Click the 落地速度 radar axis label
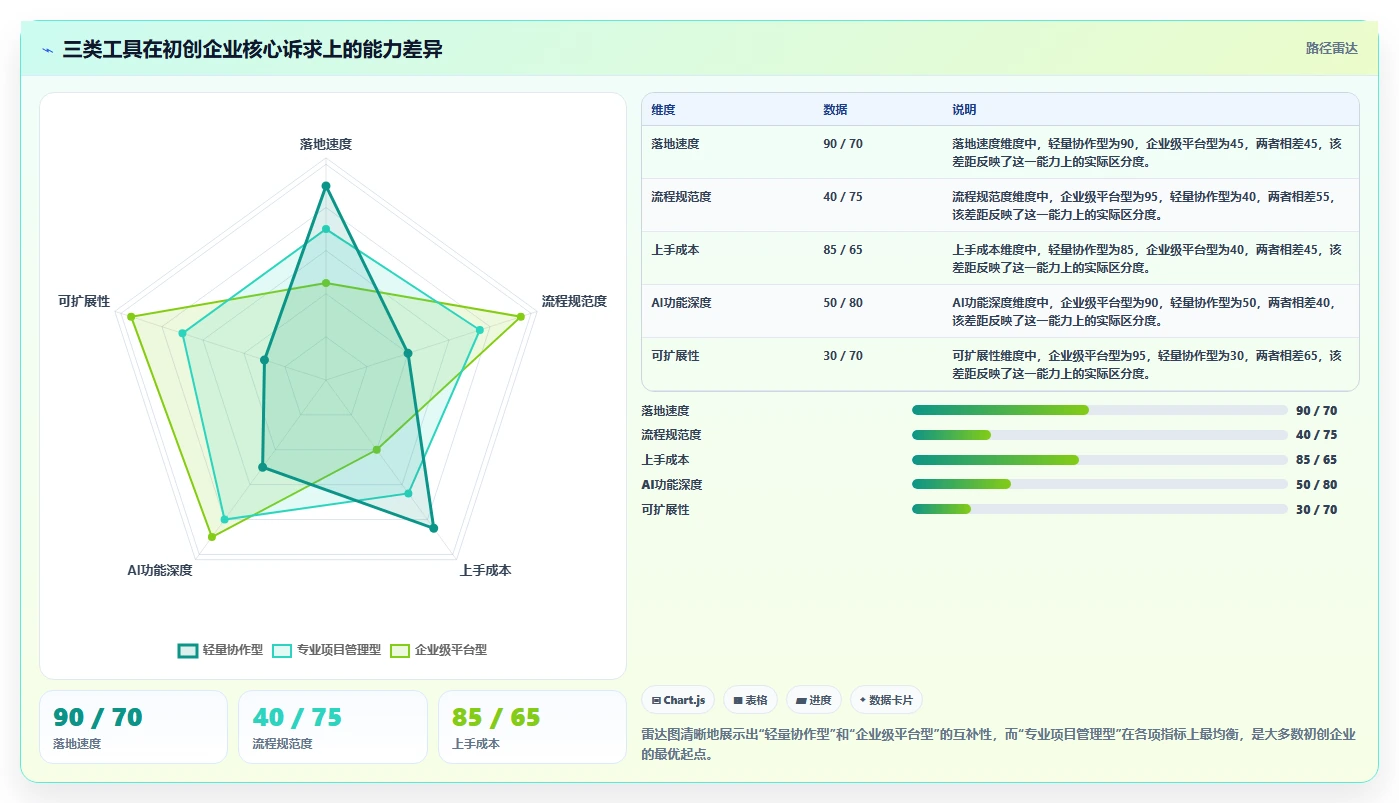1399x803 pixels. click(x=326, y=144)
